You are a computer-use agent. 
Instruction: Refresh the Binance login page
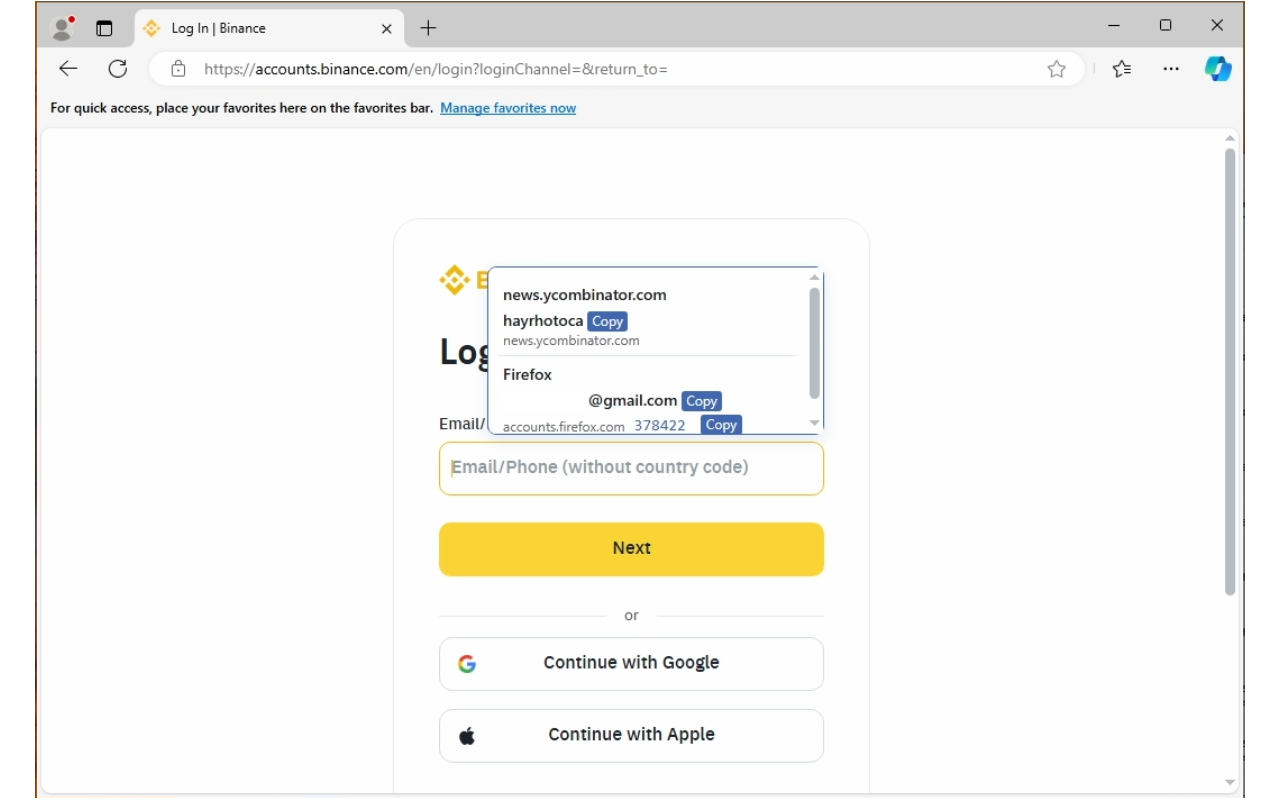[118, 69]
